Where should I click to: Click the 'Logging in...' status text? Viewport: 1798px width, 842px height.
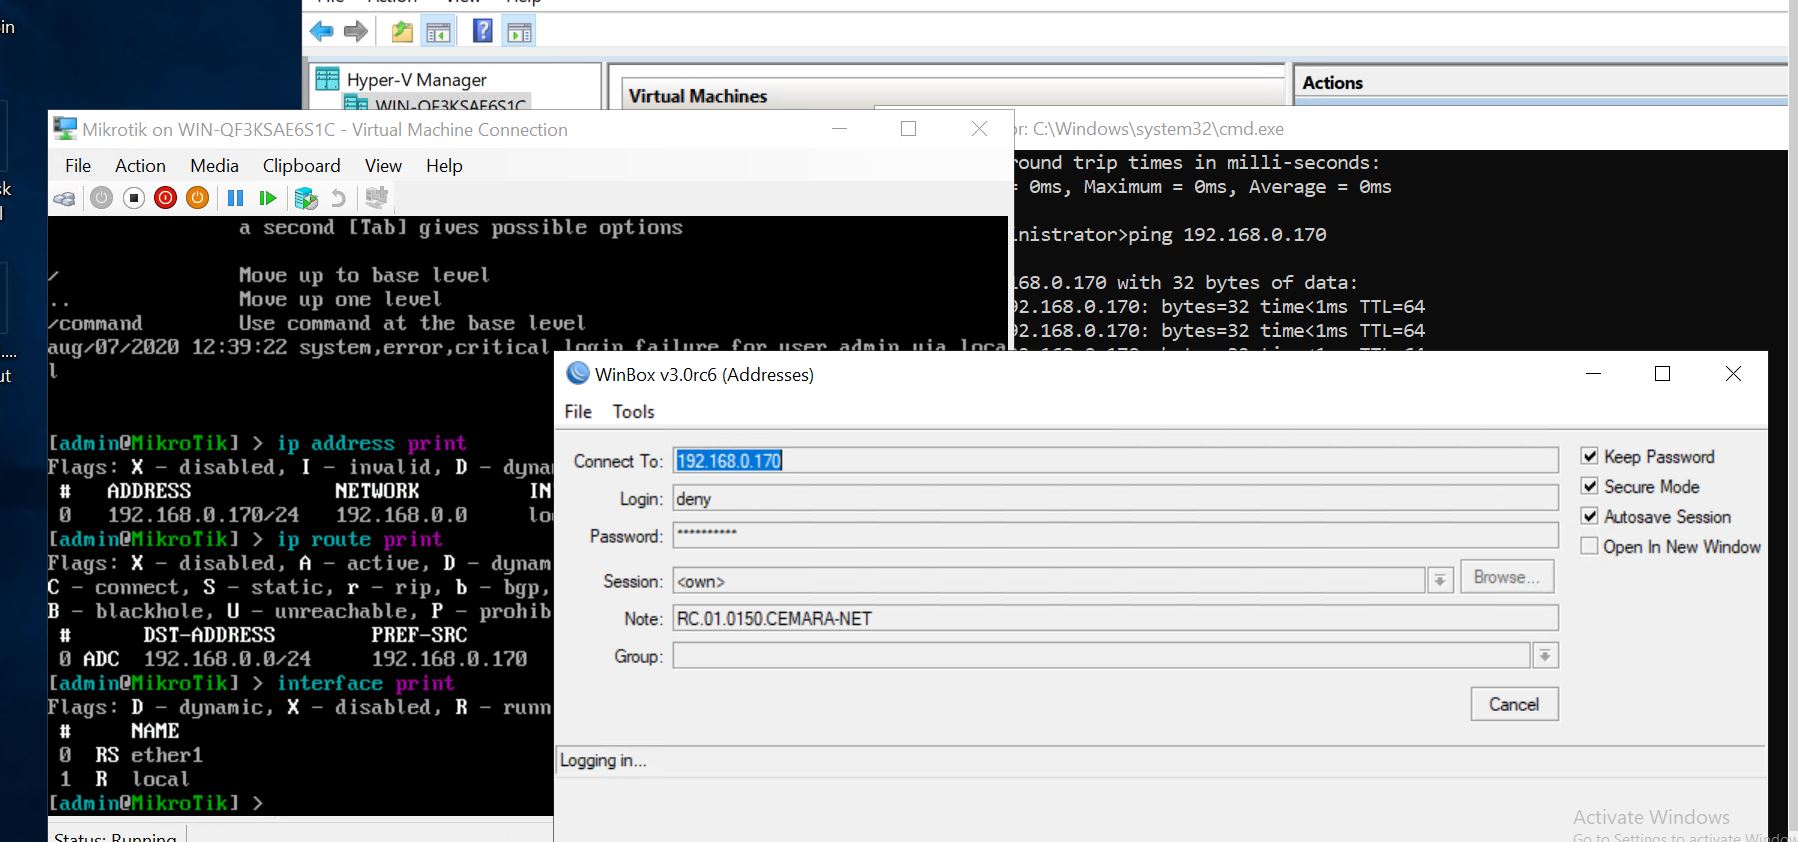(x=603, y=760)
